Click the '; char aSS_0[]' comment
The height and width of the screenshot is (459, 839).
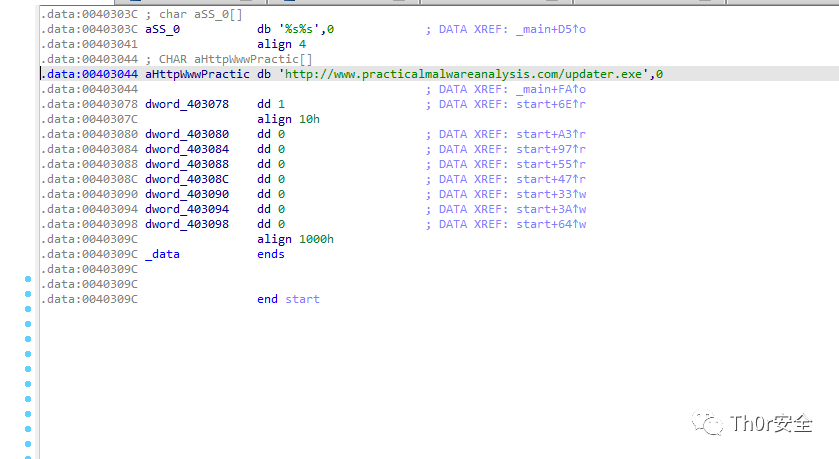(x=194, y=14)
